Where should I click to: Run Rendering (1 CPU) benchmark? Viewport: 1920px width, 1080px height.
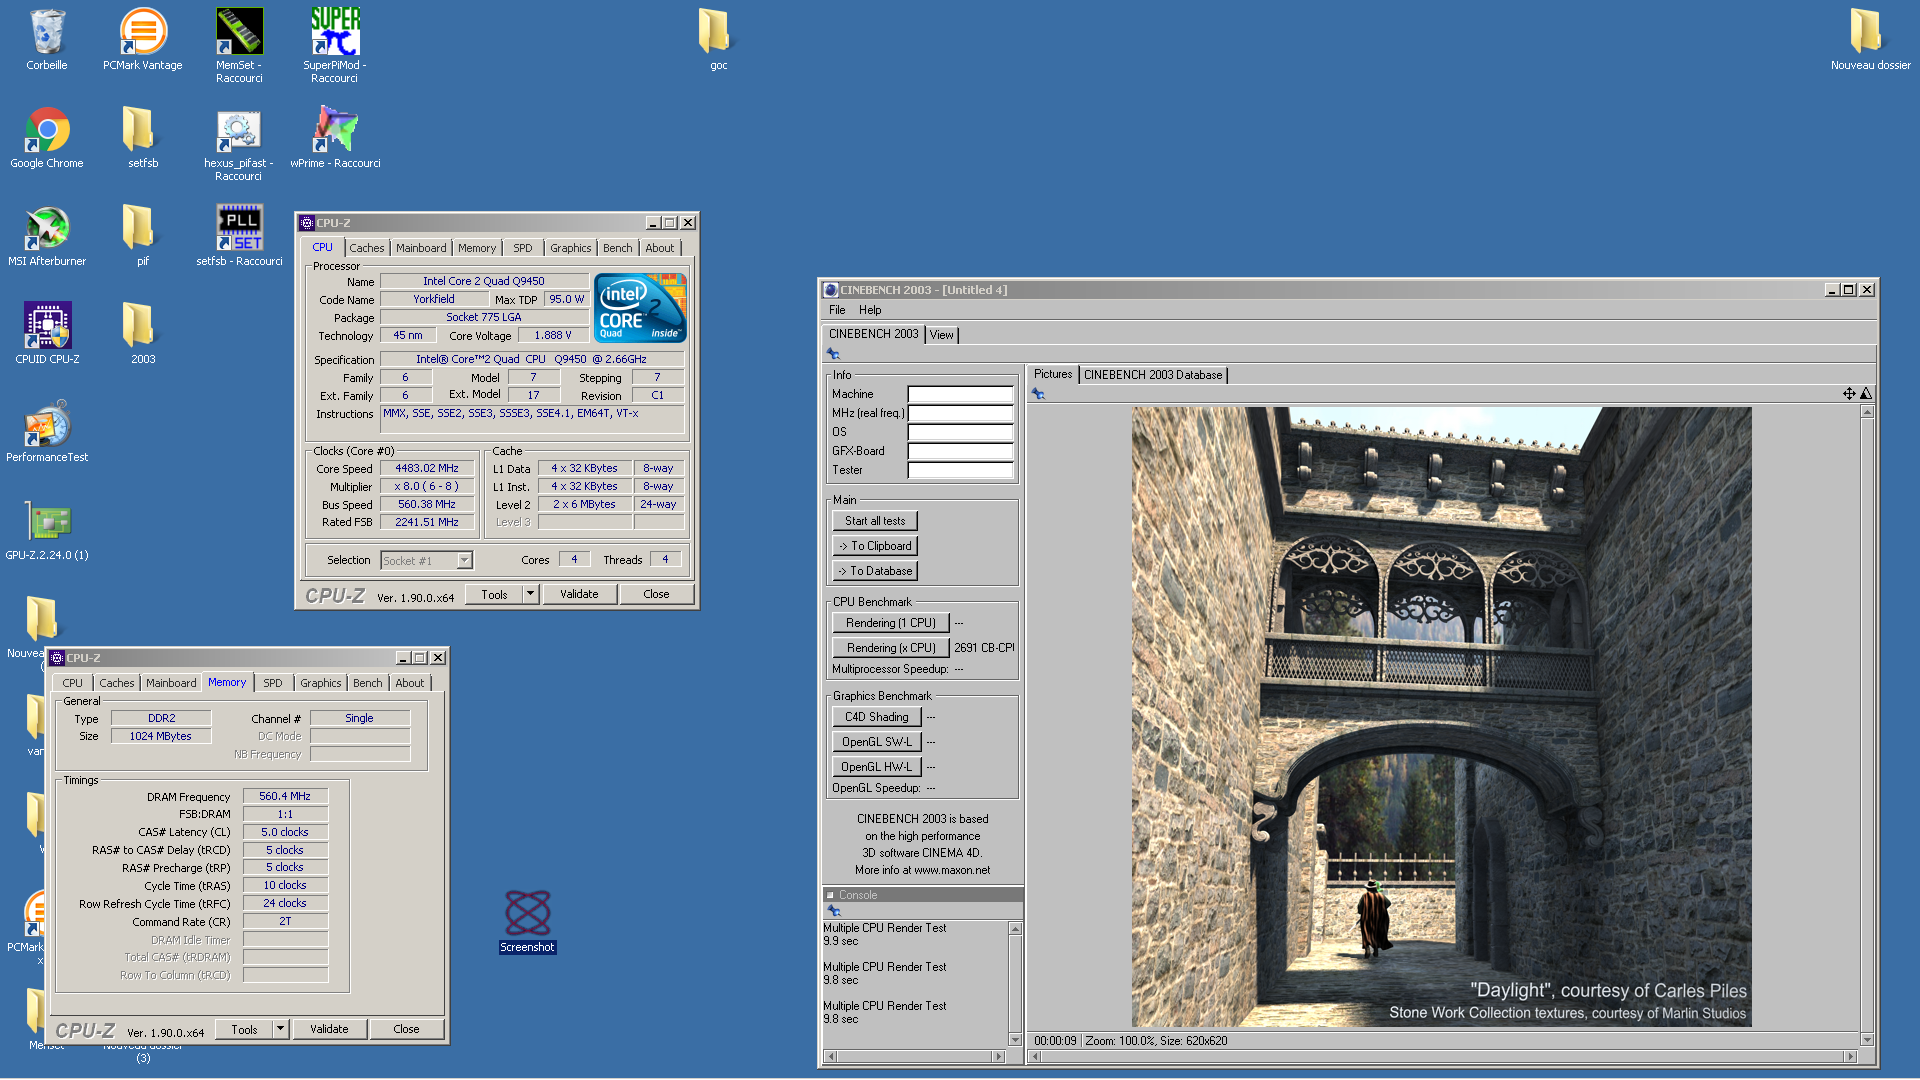pos(891,623)
